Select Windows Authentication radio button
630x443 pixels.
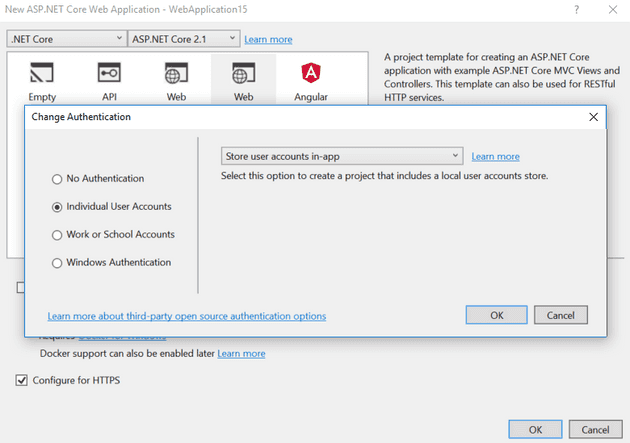57,263
